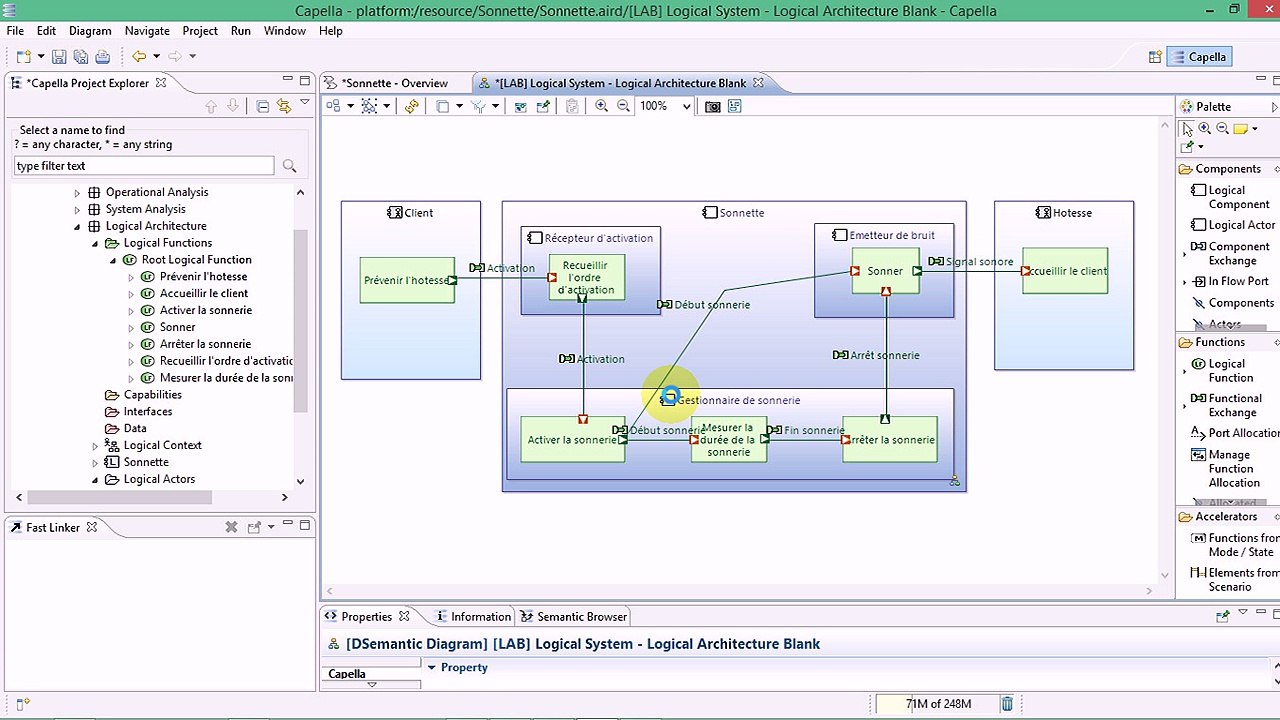
Task: Click the garbage collector trash icon
Action: point(1007,704)
